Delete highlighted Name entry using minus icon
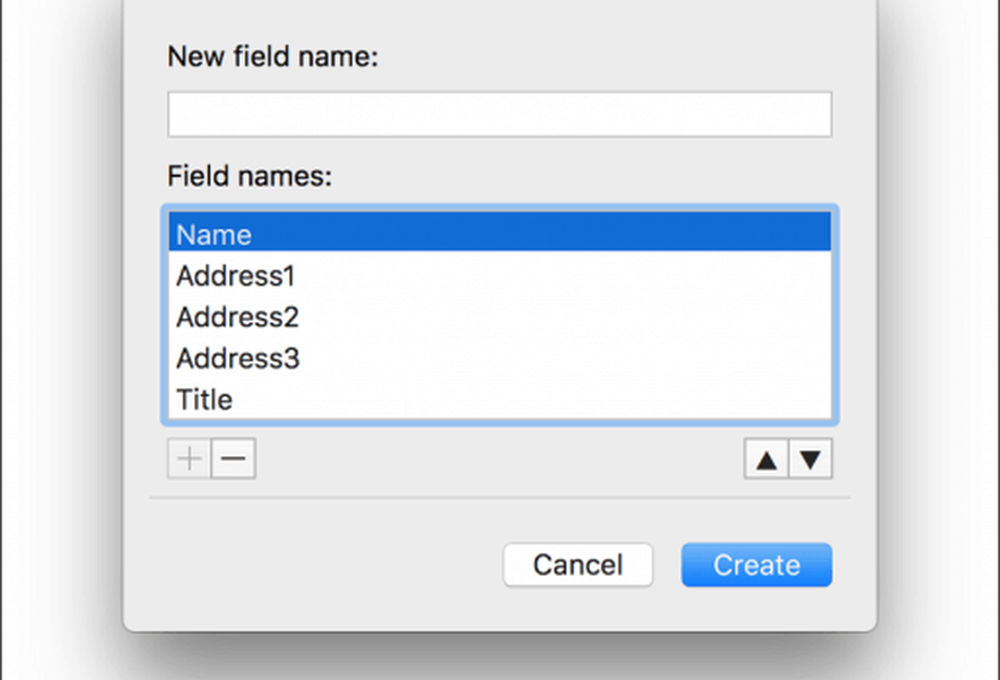The height and width of the screenshot is (680, 1000). point(233,460)
